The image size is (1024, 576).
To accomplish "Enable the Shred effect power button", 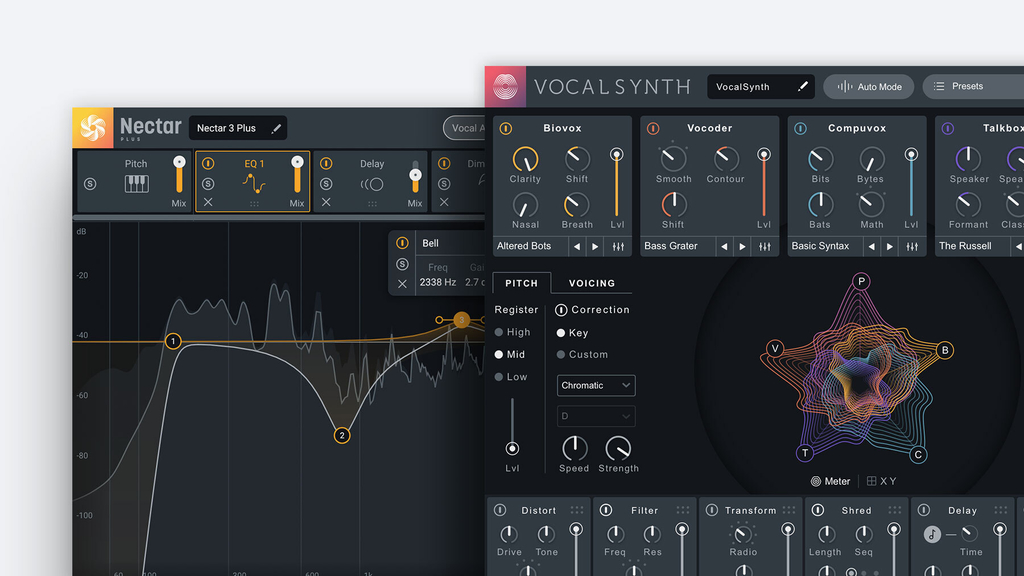I will [x=818, y=510].
